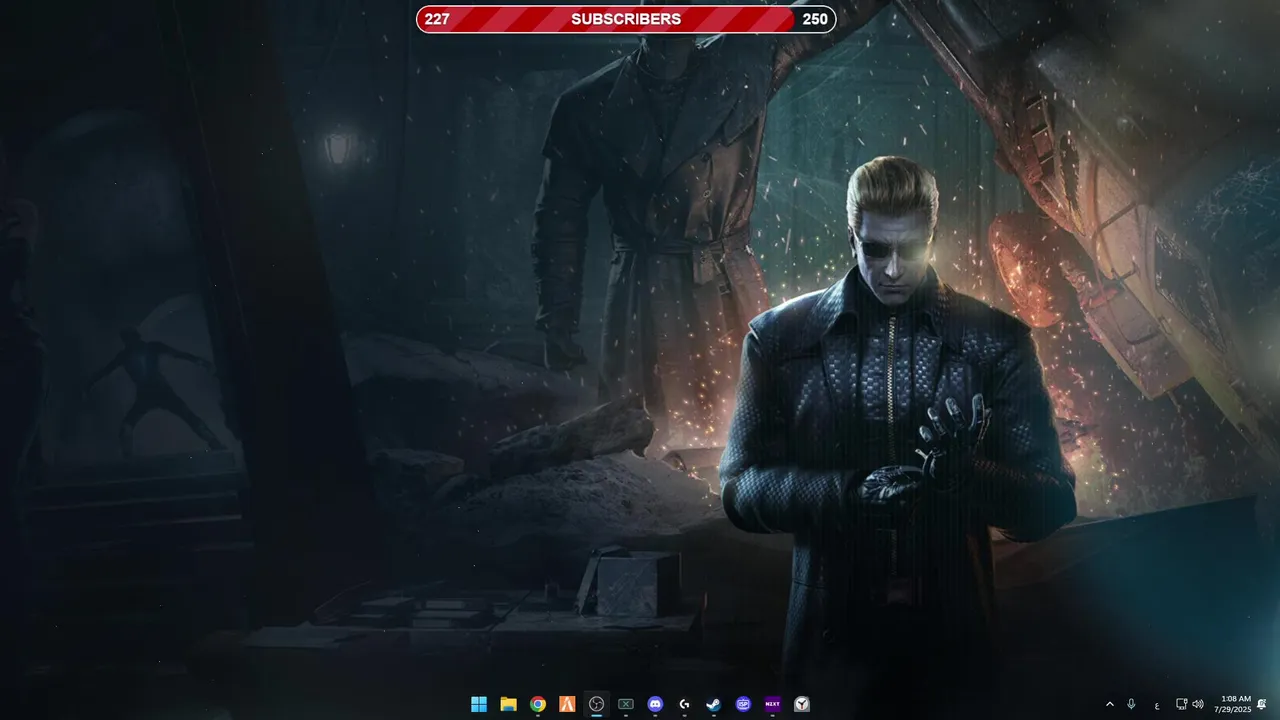Screen dimensions: 1280x720
Task: Switch to OBS Studio in the taskbar
Action: point(597,704)
